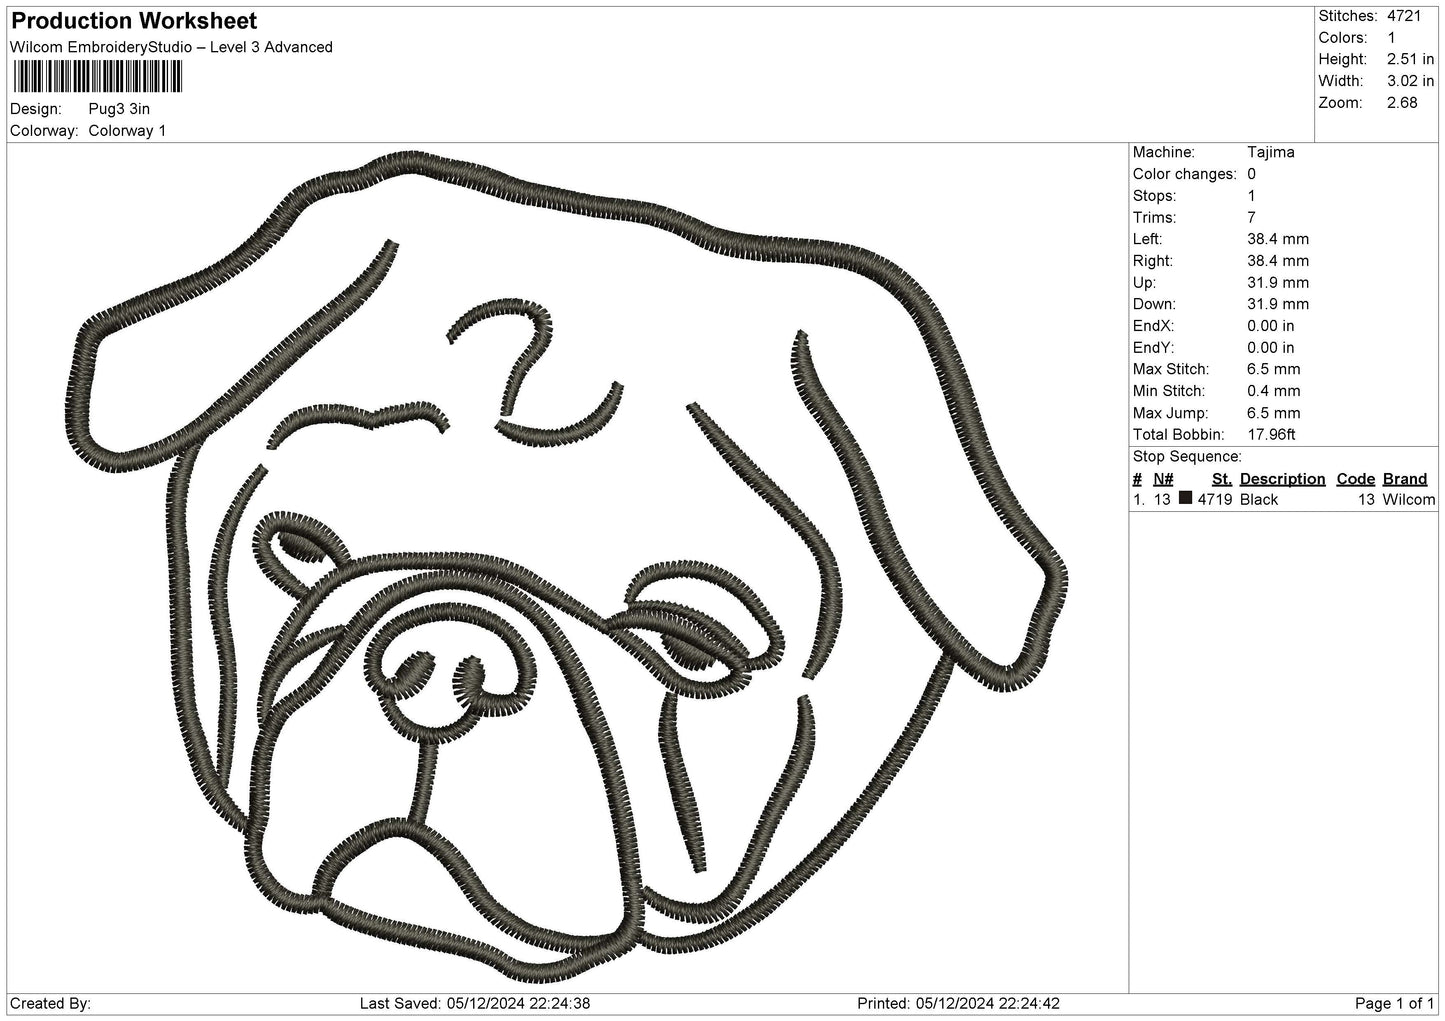Click the Colorway 1 value
This screenshot has width=1445, height=1021.
click(x=127, y=130)
